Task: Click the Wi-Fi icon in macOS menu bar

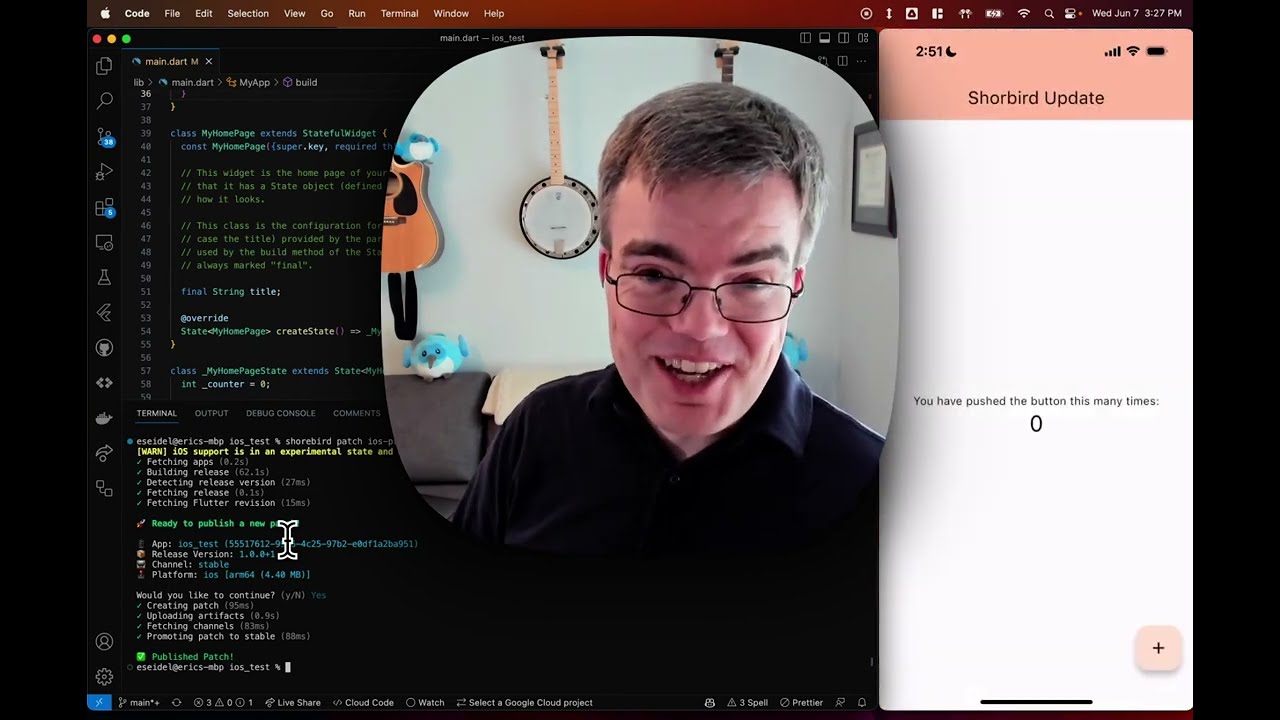Action: [1023, 13]
